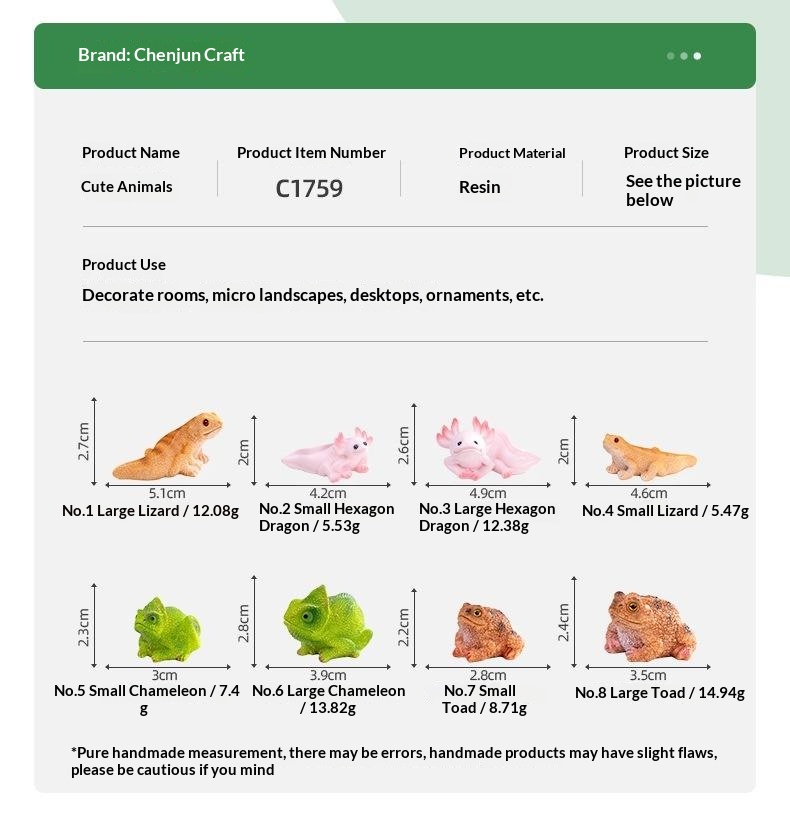Select the middle pagination dot in header
This screenshot has height=828, width=790.
(684, 56)
